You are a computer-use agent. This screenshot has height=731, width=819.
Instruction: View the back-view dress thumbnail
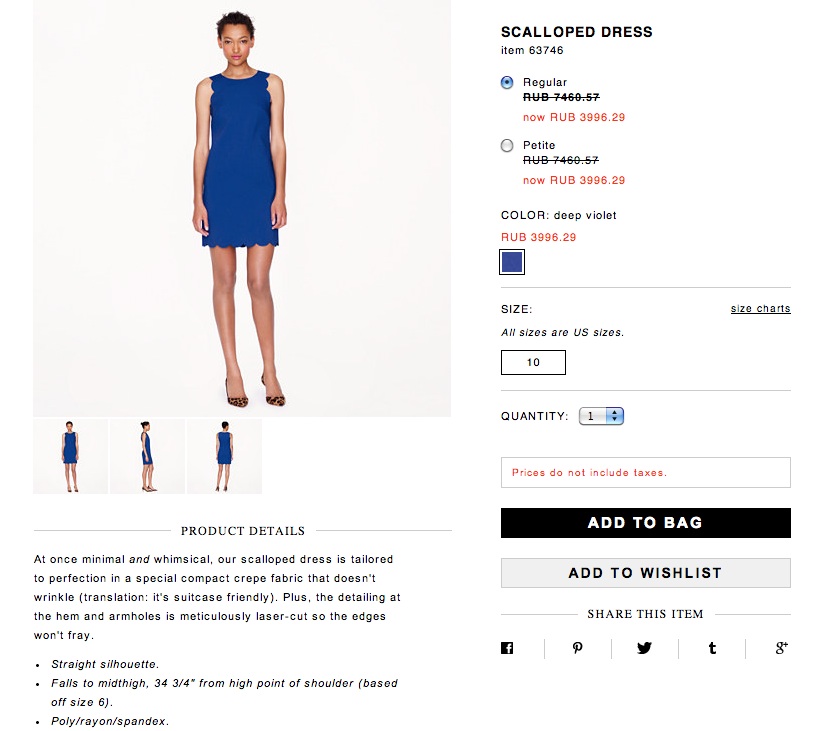225,456
